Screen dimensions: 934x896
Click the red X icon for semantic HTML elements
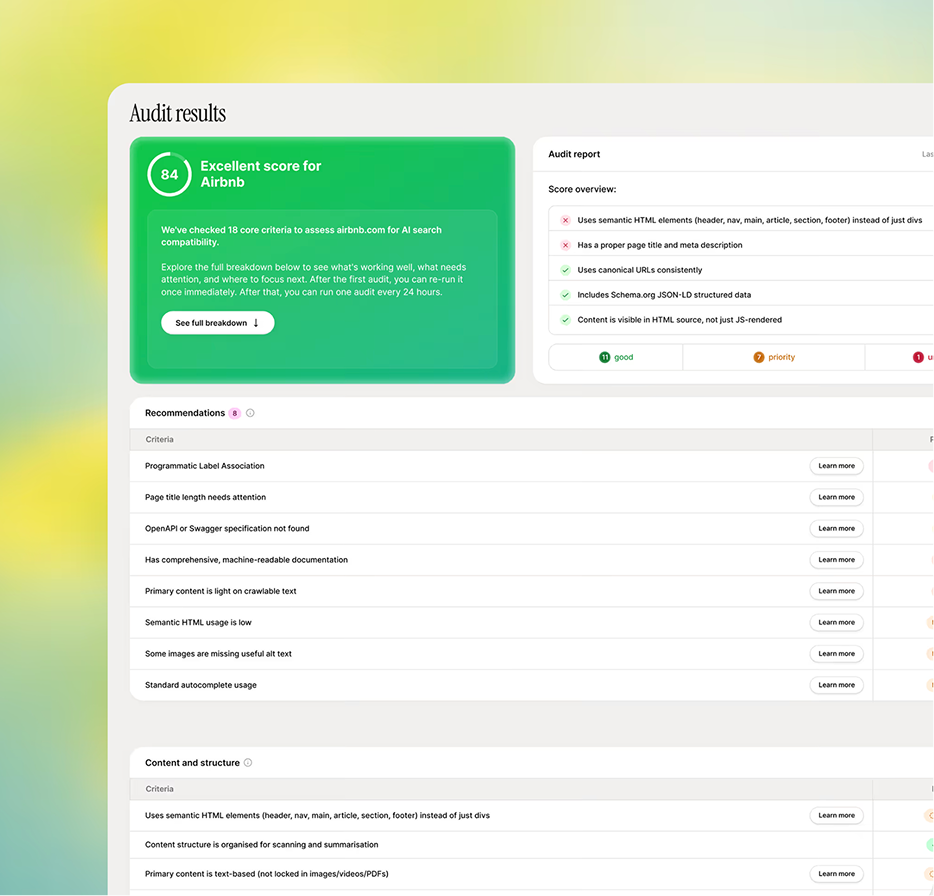[565, 220]
